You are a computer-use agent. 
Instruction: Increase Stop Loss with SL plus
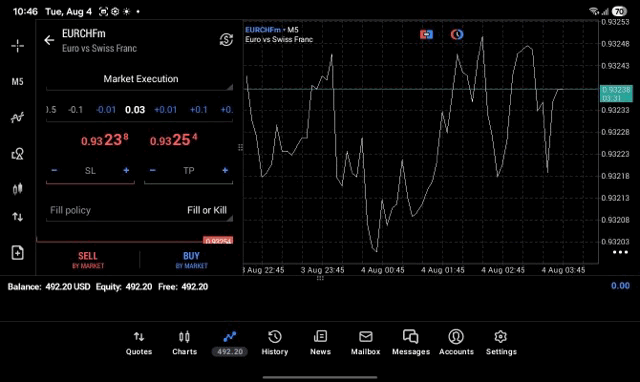pyautogui.click(x=126, y=171)
